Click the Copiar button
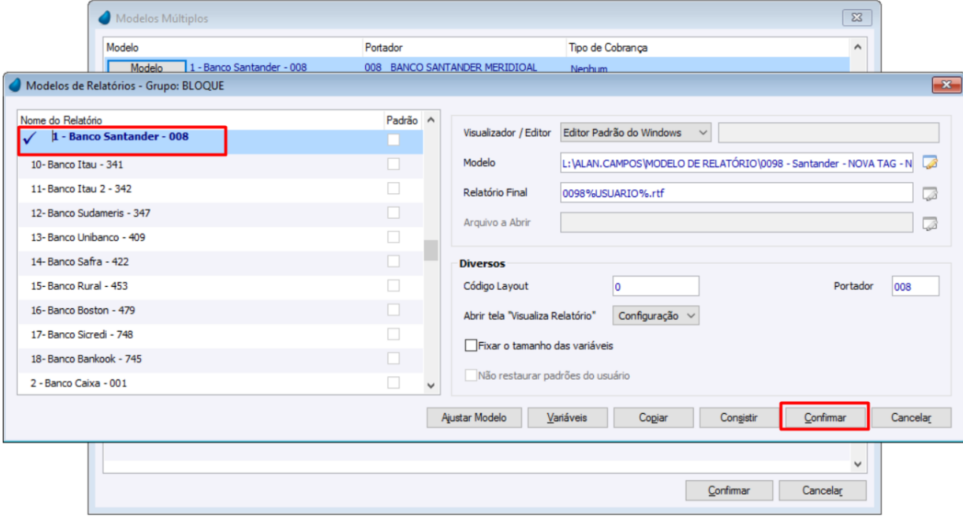The image size is (963, 517). click(x=653, y=418)
